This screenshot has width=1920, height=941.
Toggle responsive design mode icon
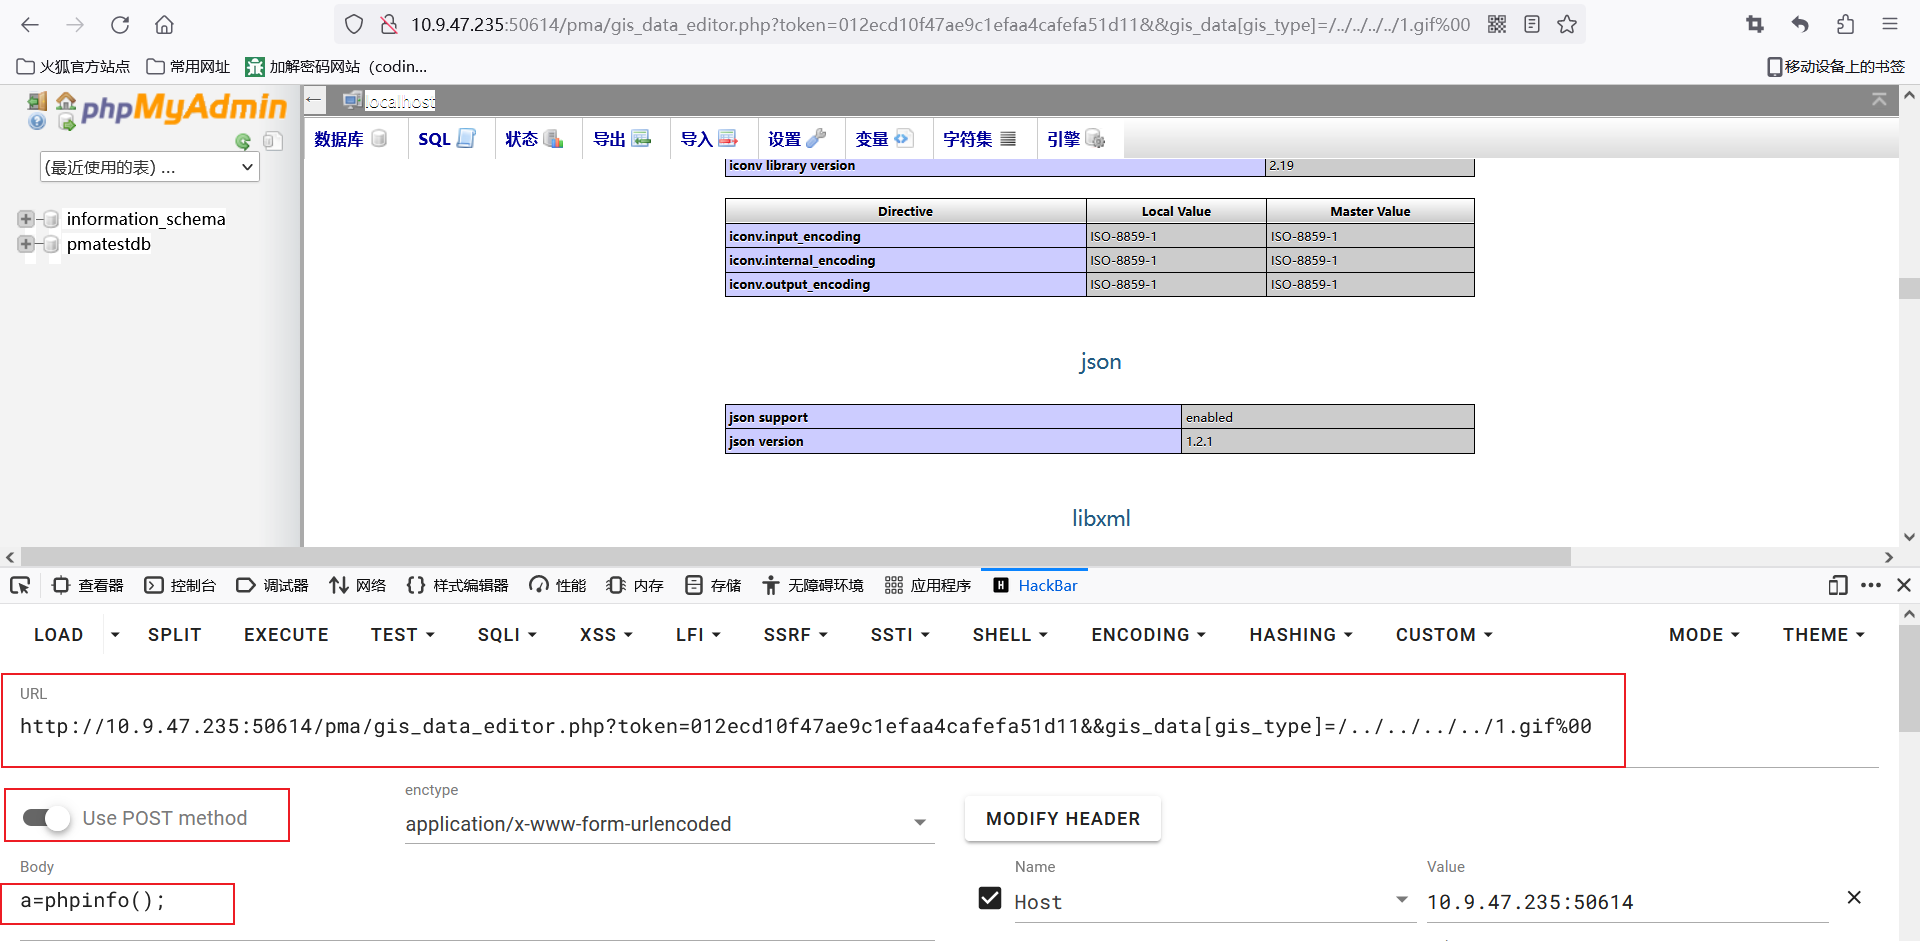point(1838,585)
